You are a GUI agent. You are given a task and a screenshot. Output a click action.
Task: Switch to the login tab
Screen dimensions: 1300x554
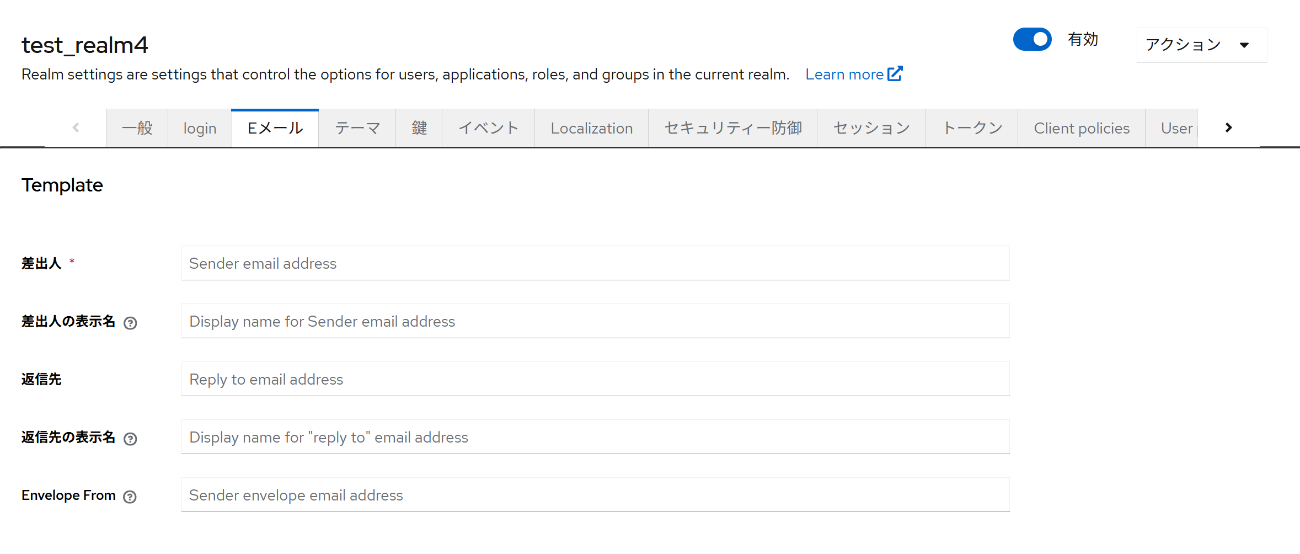(x=200, y=128)
